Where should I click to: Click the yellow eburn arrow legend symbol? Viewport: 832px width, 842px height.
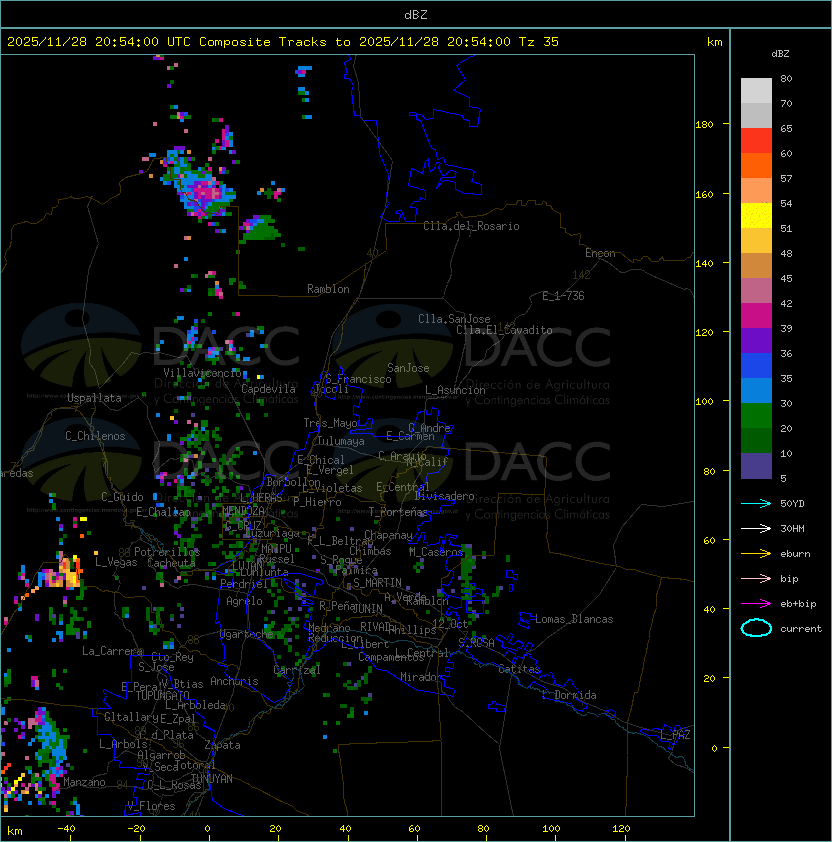756,554
